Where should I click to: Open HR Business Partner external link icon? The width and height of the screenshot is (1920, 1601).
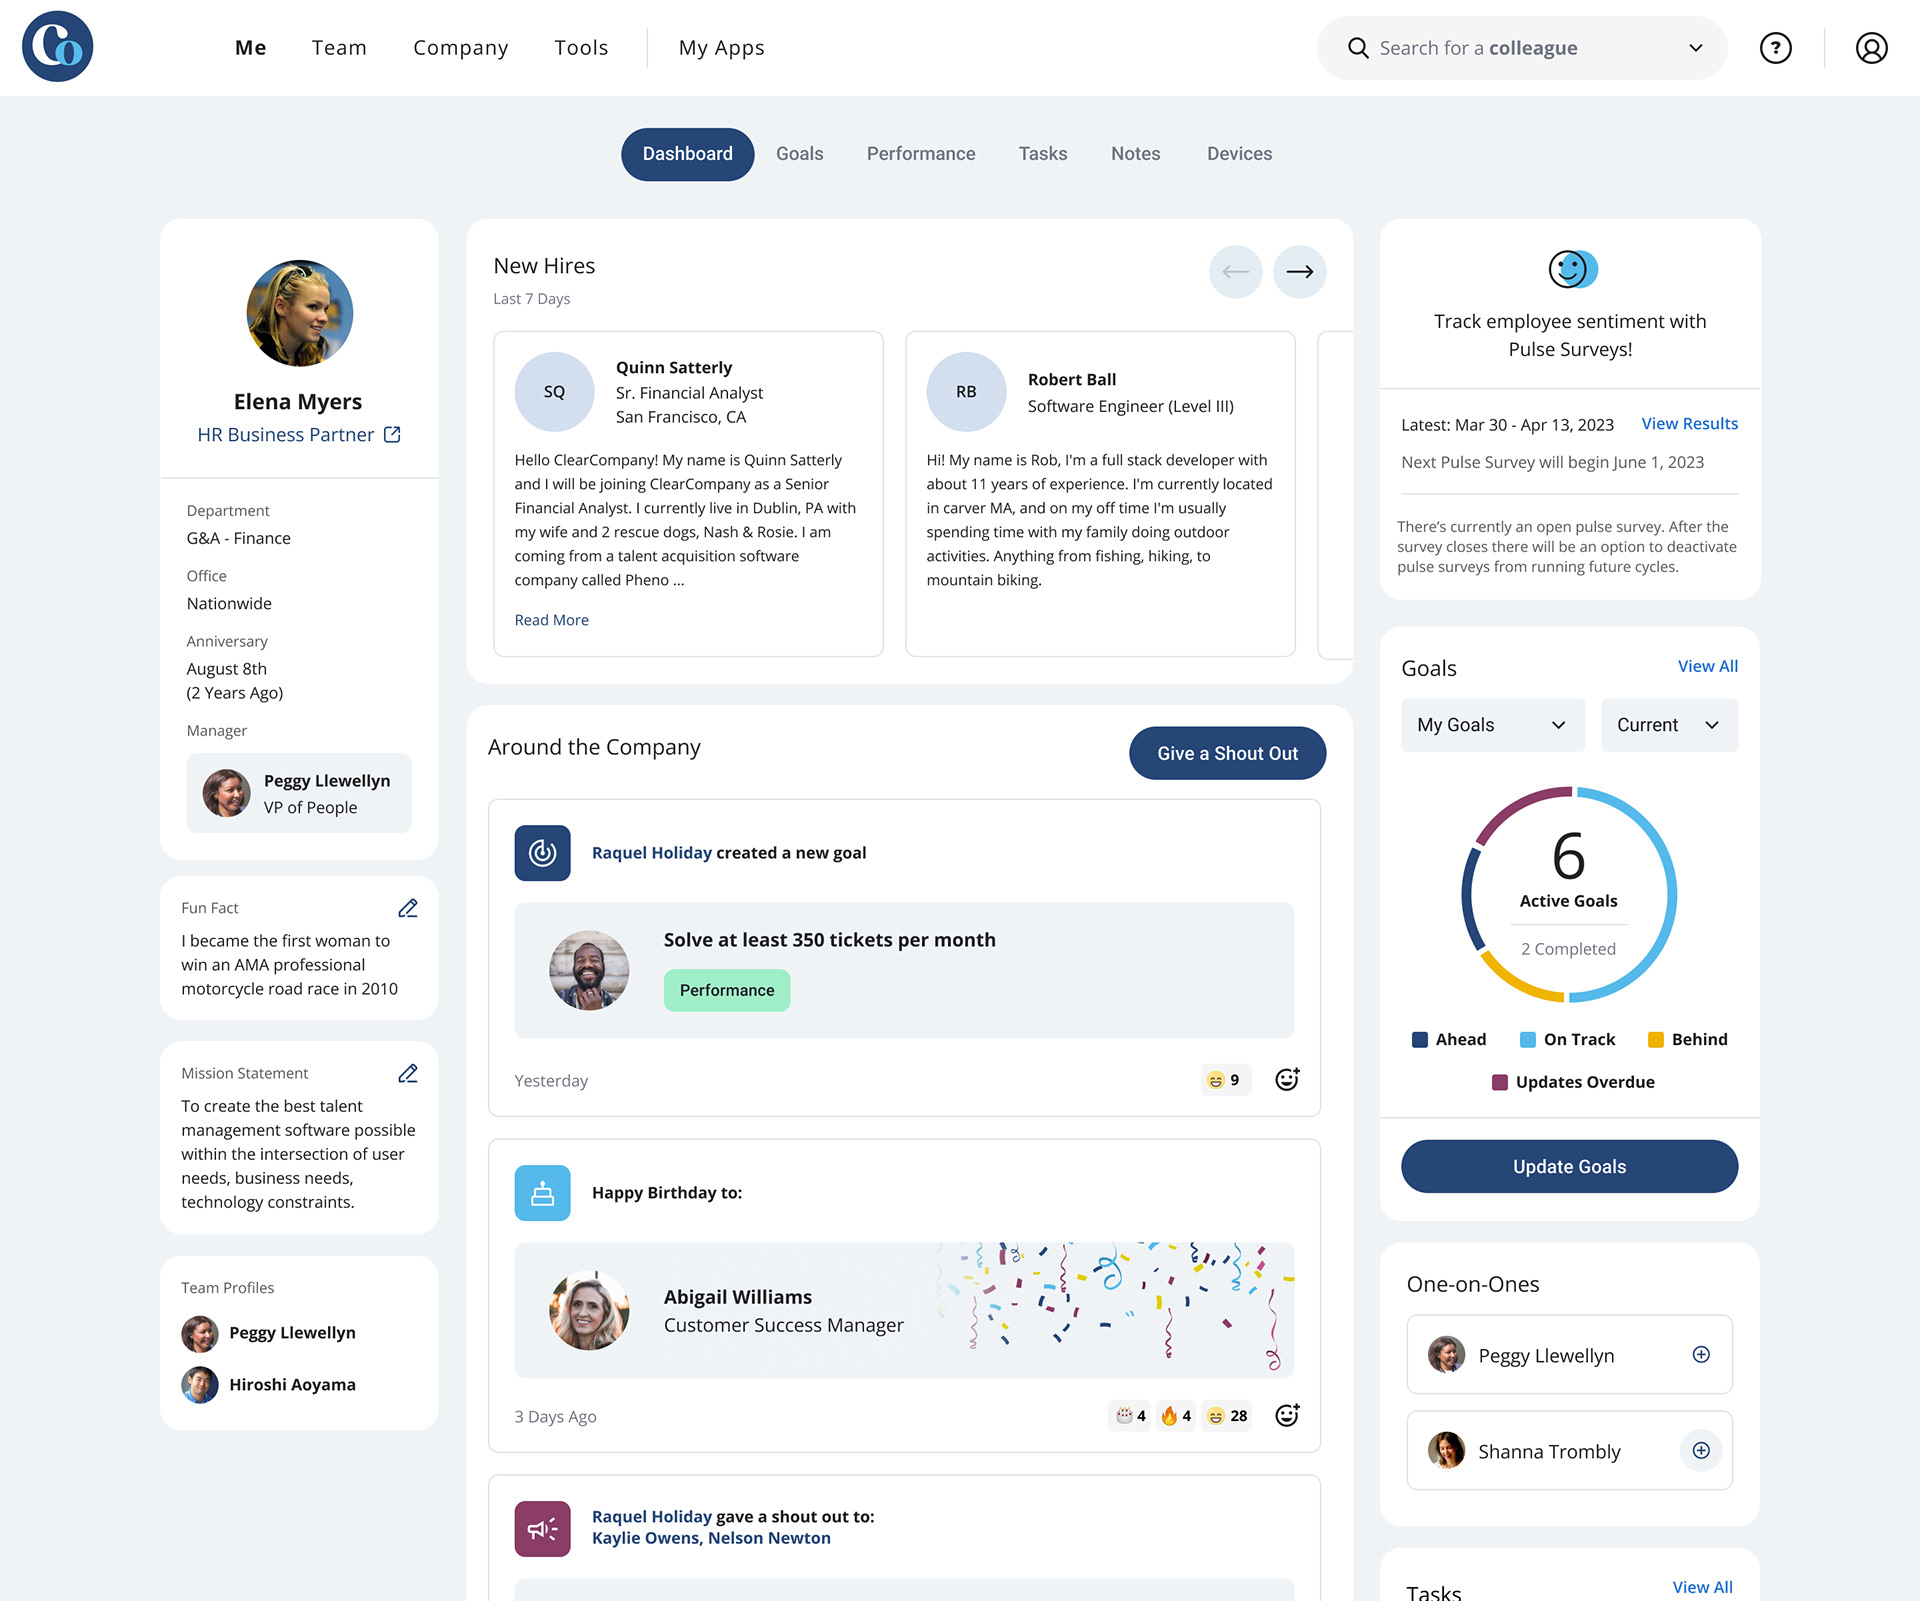(x=392, y=434)
